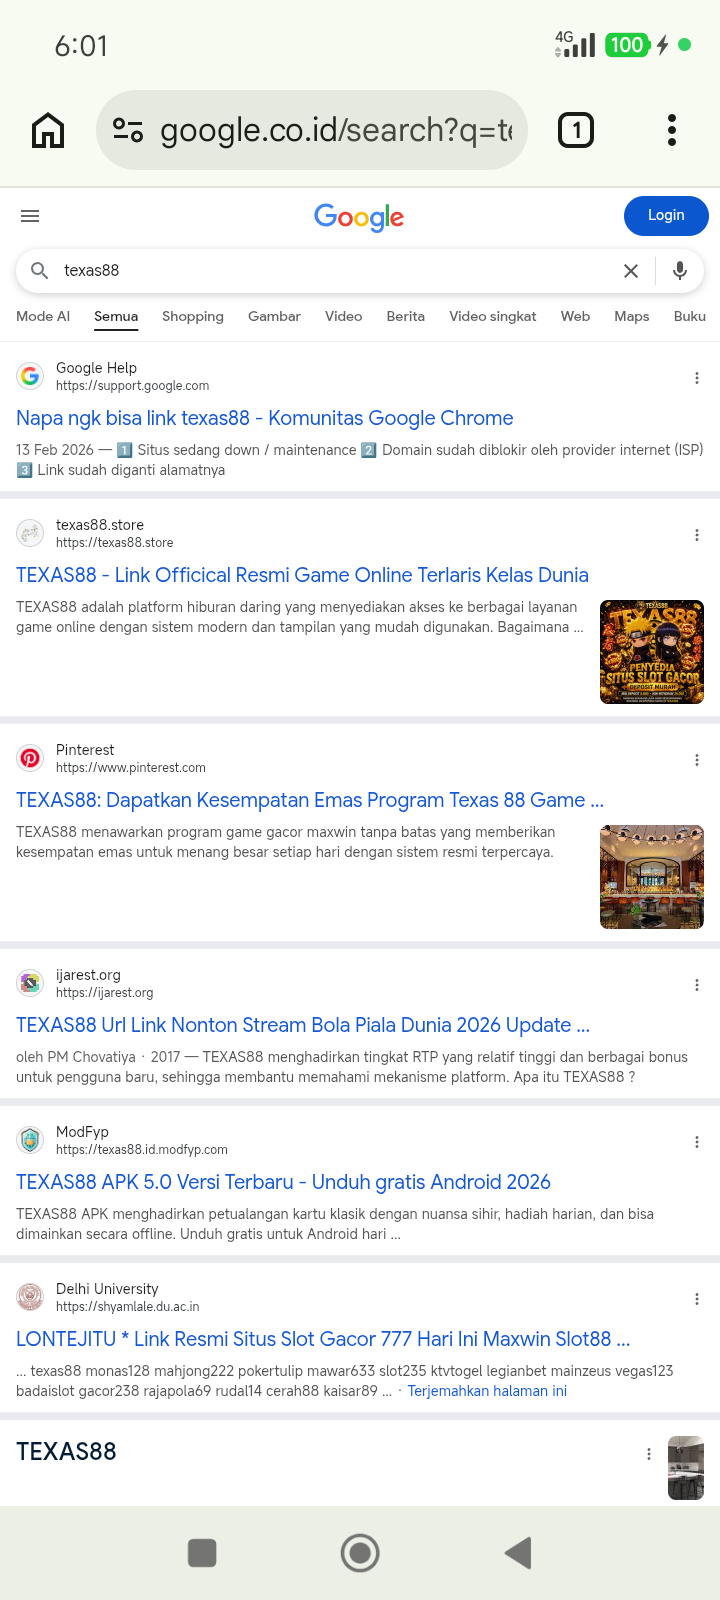Switch to Shopping tab
Screen dimensions: 720x1600
[x=193, y=316]
